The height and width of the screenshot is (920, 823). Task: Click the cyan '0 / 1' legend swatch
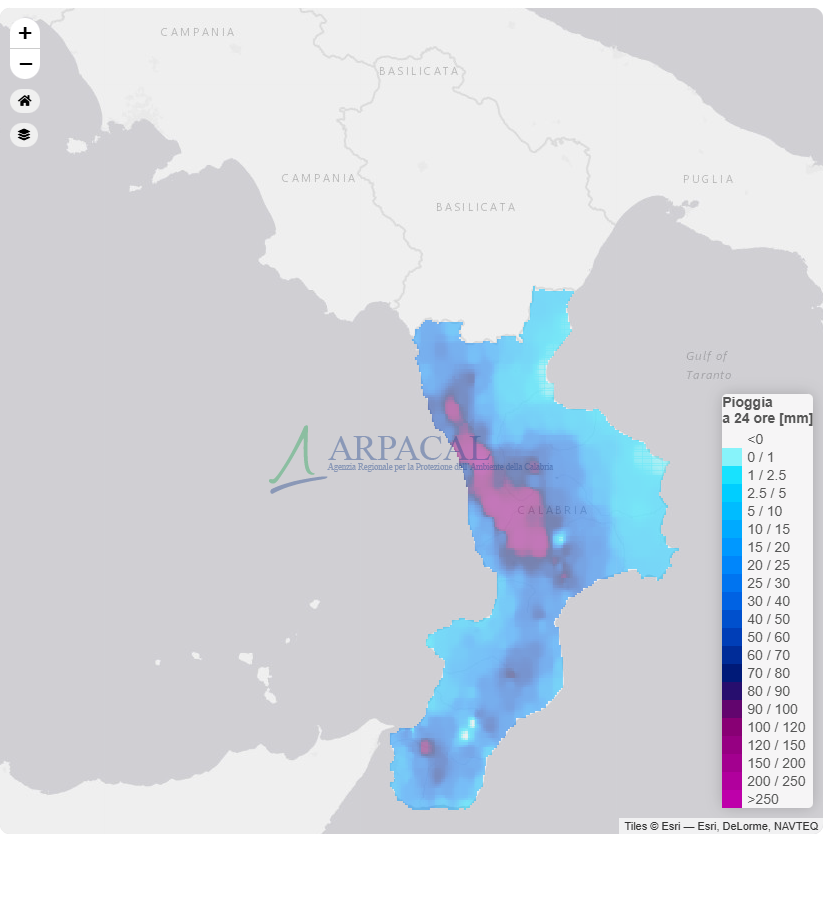click(x=733, y=456)
